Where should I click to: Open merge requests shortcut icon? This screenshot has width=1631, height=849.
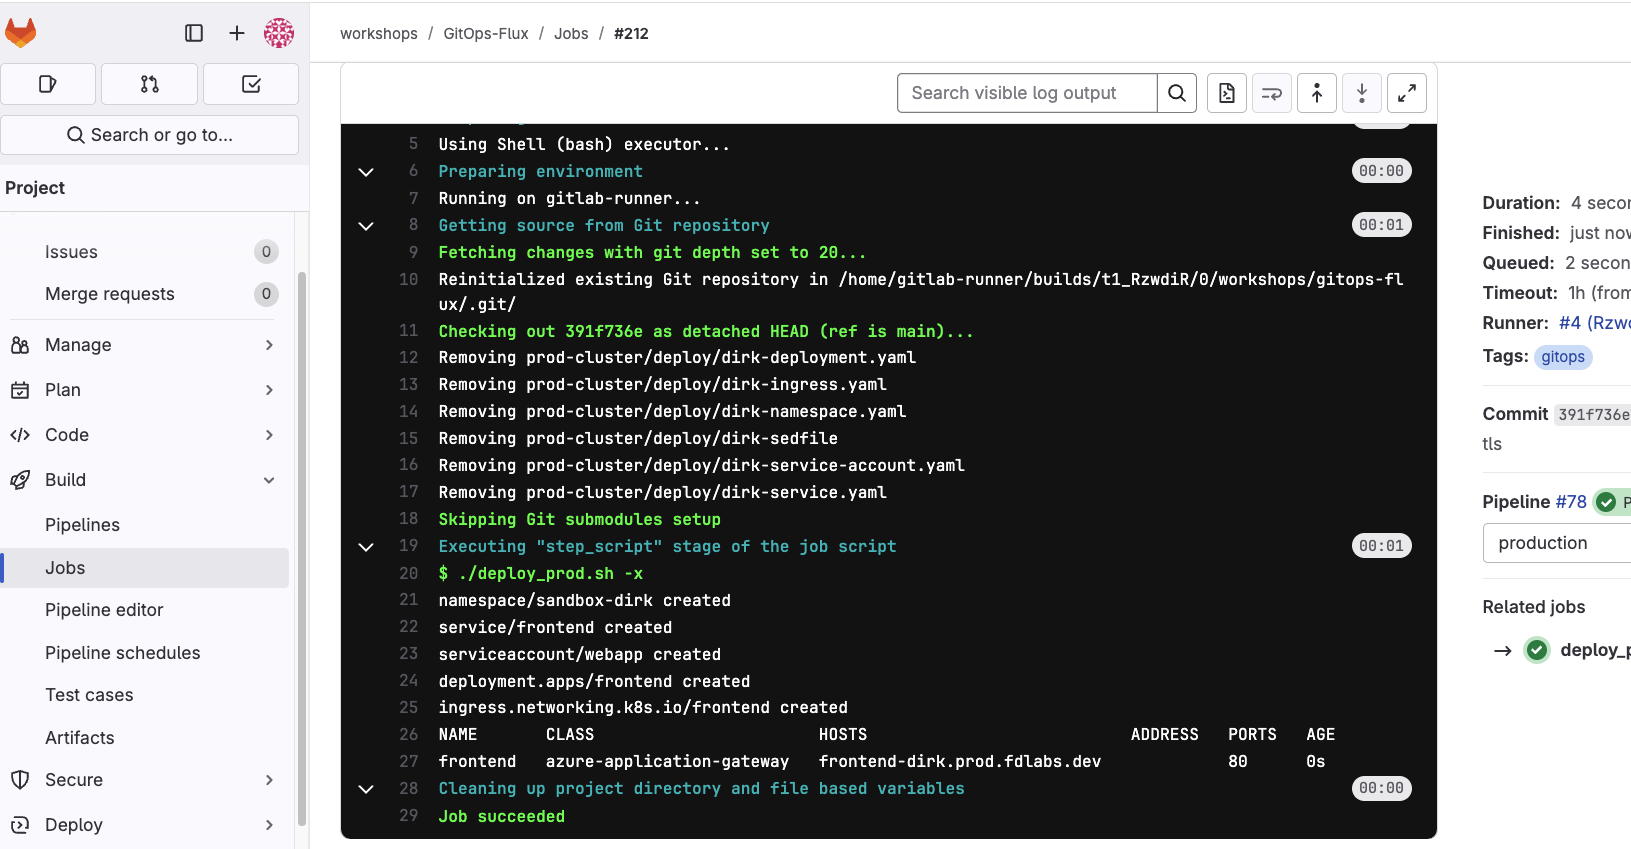pos(150,84)
